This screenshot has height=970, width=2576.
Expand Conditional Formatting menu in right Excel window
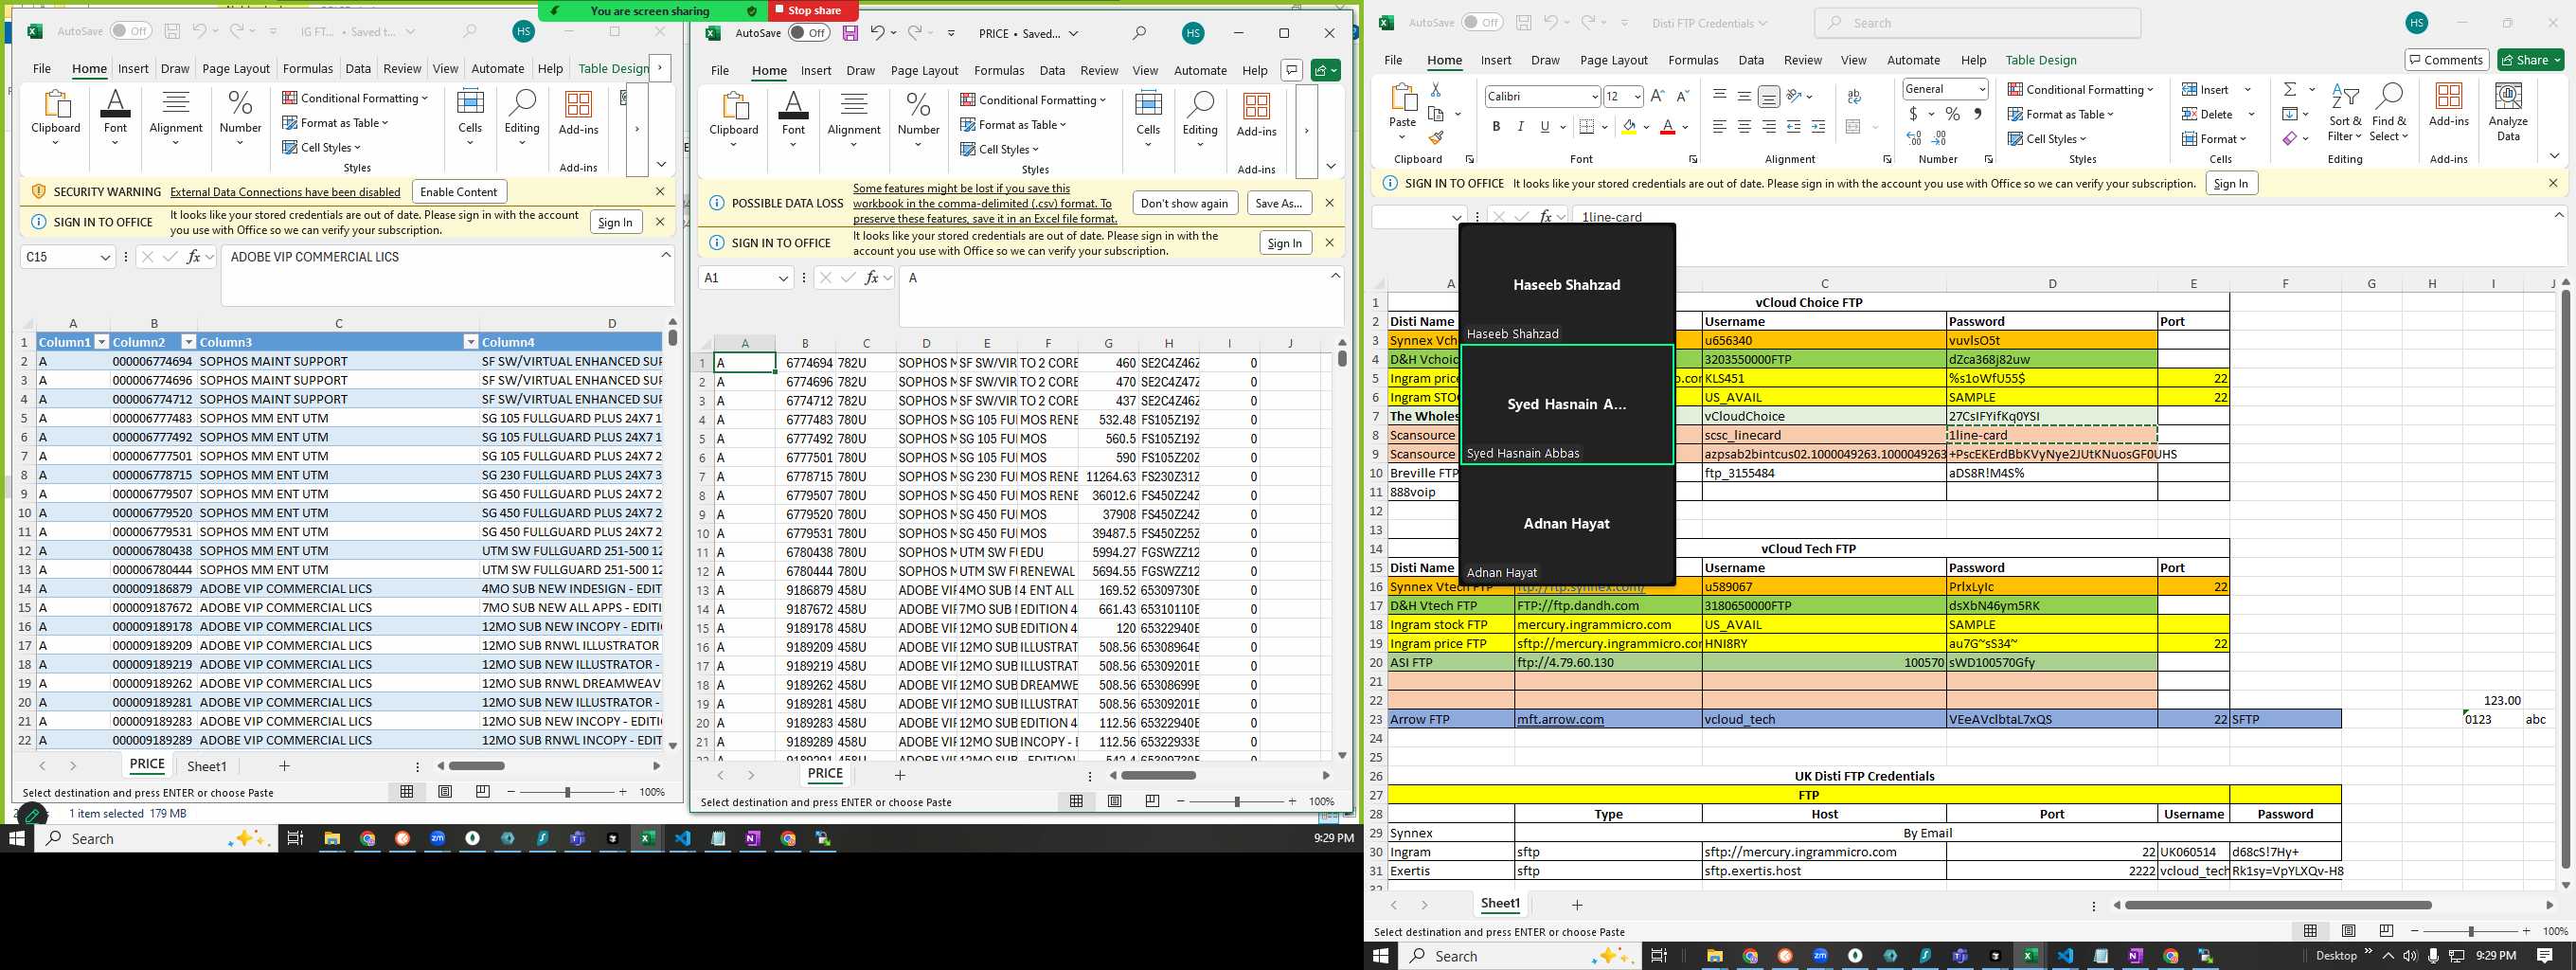pos(2081,89)
